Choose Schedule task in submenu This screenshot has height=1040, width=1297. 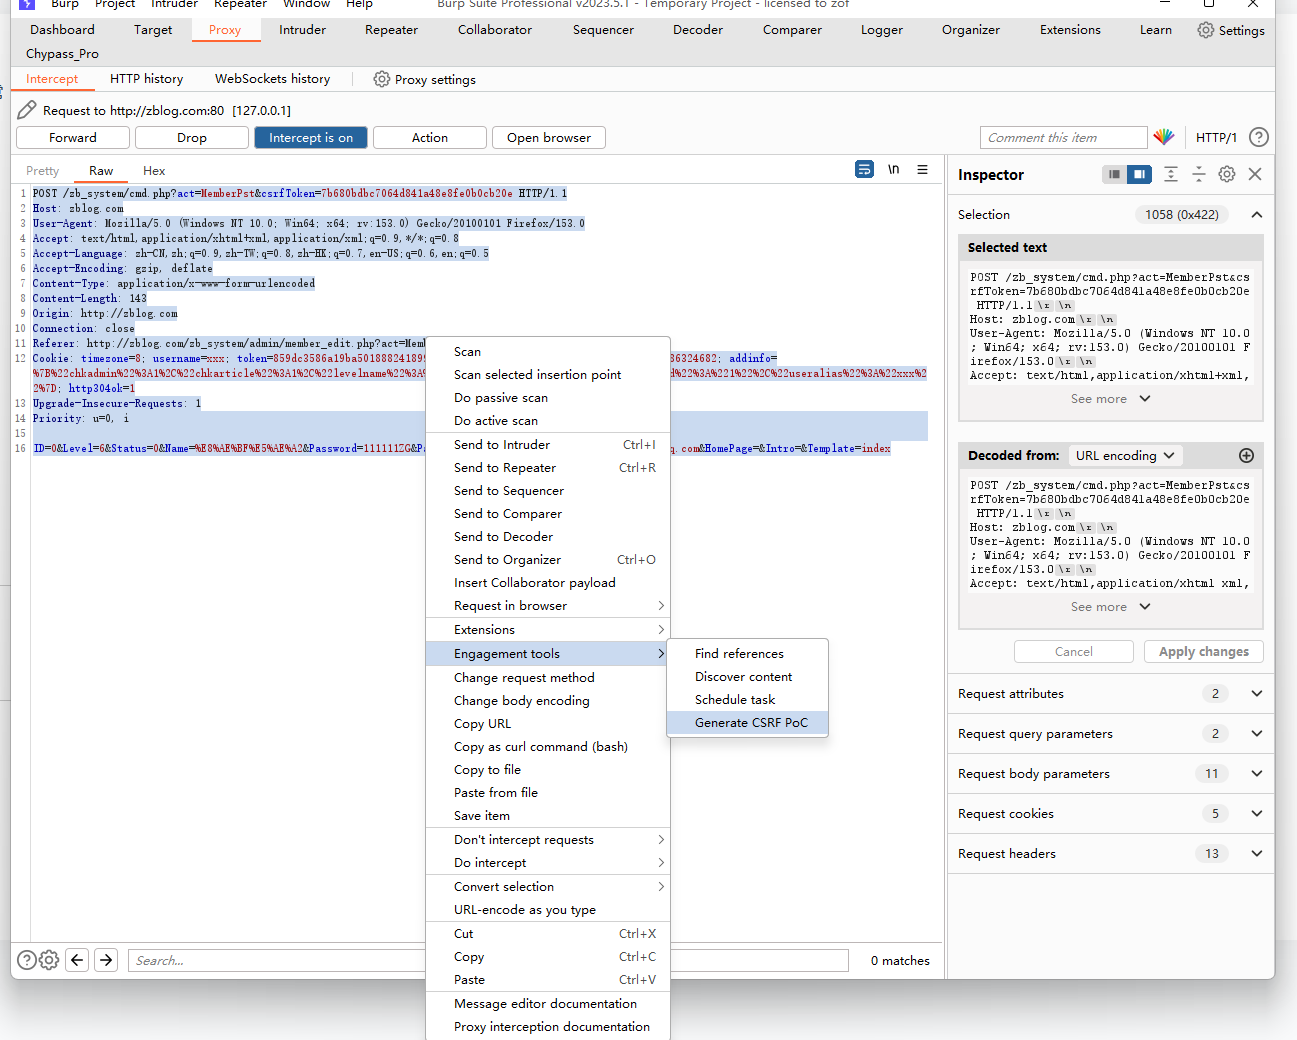point(748,700)
